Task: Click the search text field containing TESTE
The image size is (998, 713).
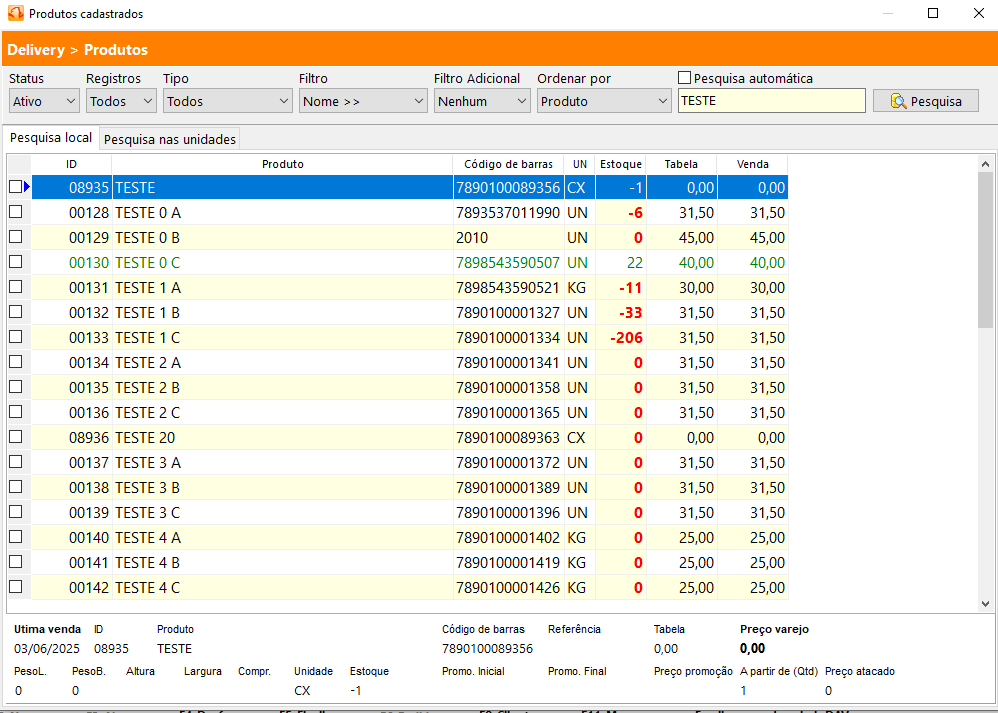Action: 770,101
